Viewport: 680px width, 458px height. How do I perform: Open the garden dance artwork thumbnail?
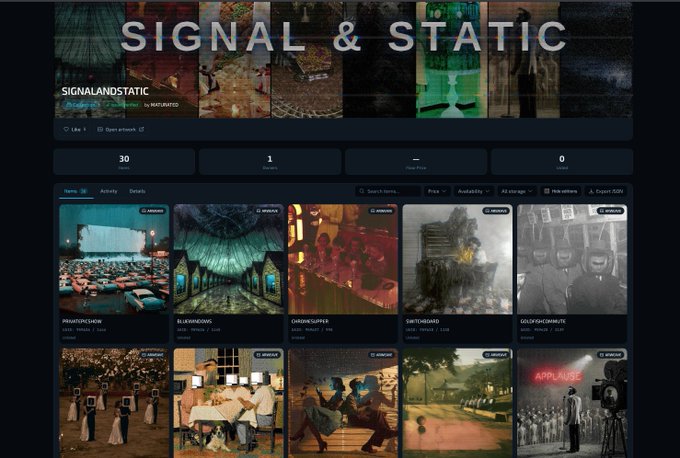tap(114, 403)
